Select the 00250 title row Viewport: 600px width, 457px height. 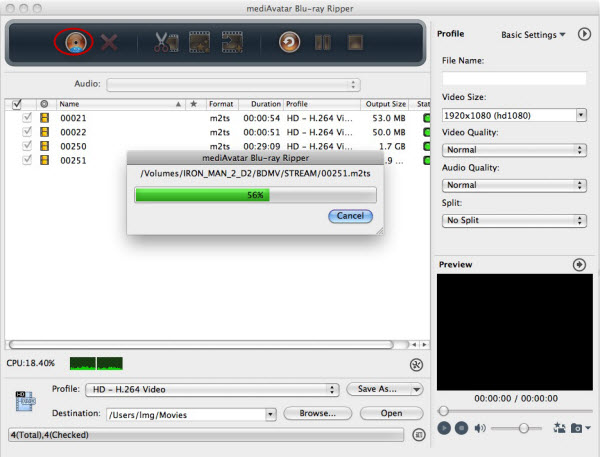(217, 146)
